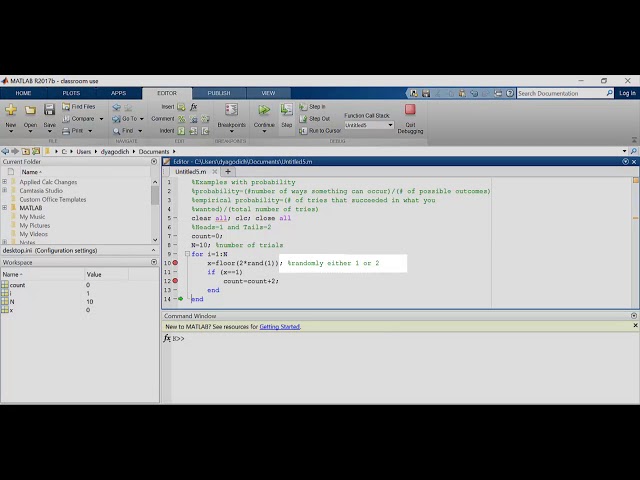This screenshot has height=480, width=640.
Task: Switch to the PUBLISH tab
Action: pyautogui.click(x=219, y=93)
